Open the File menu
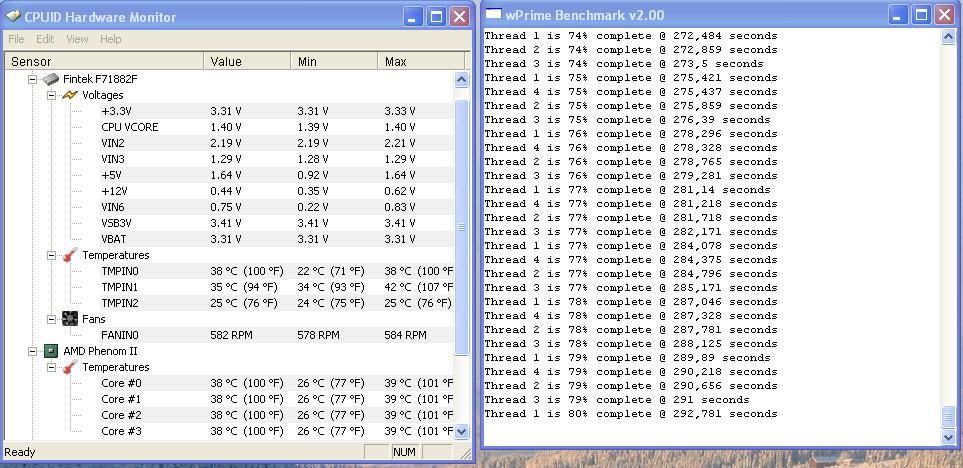This screenshot has width=963, height=468. [16, 39]
